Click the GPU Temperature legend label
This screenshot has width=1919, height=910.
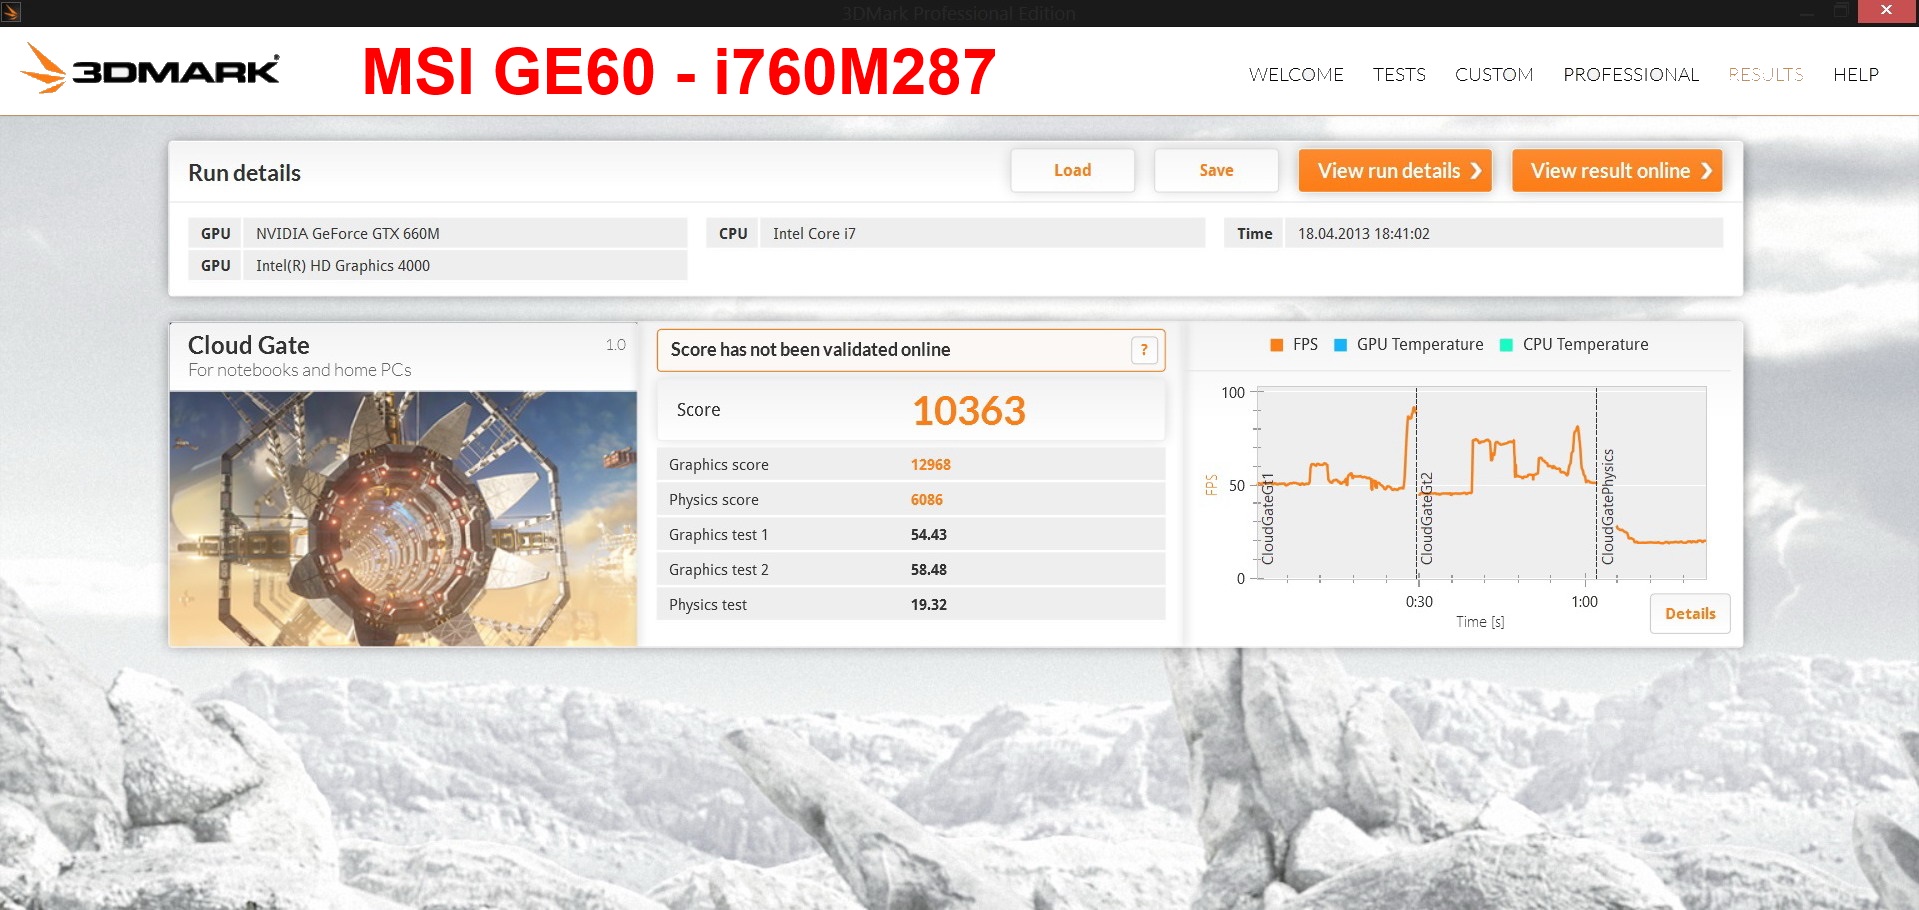coord(1420,345)
